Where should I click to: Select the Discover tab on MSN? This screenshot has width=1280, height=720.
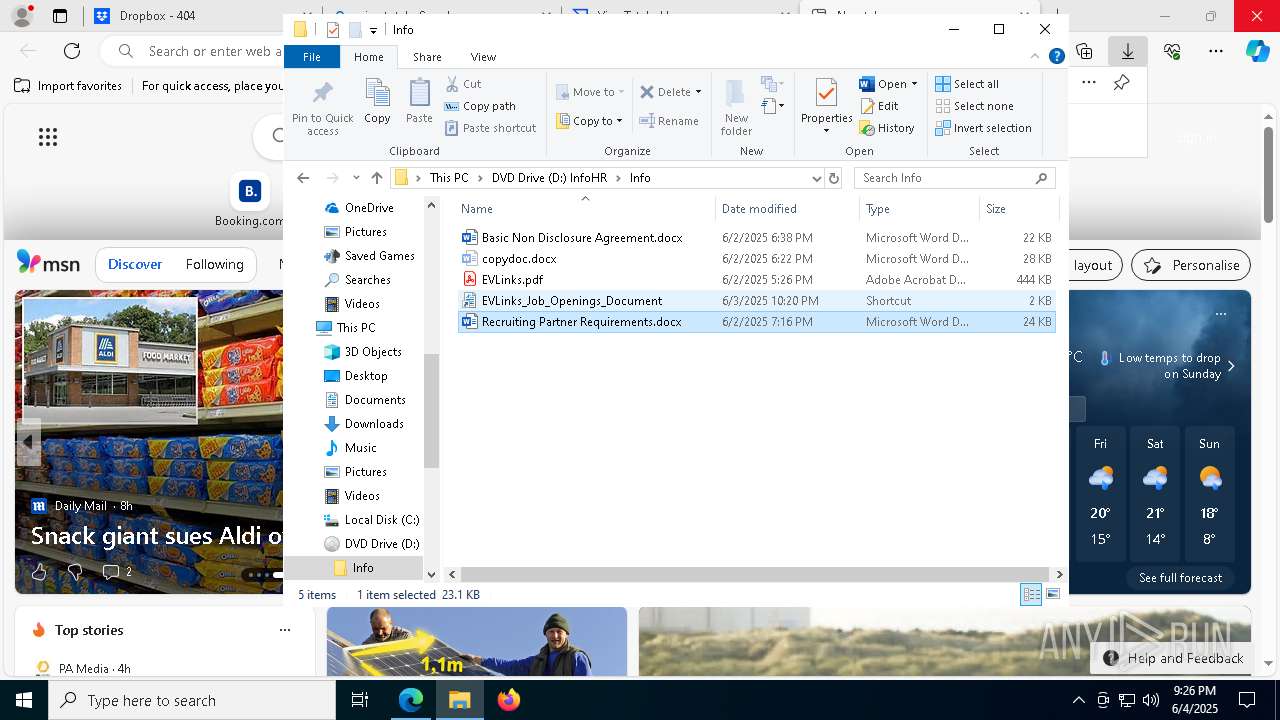click(135, 265)
